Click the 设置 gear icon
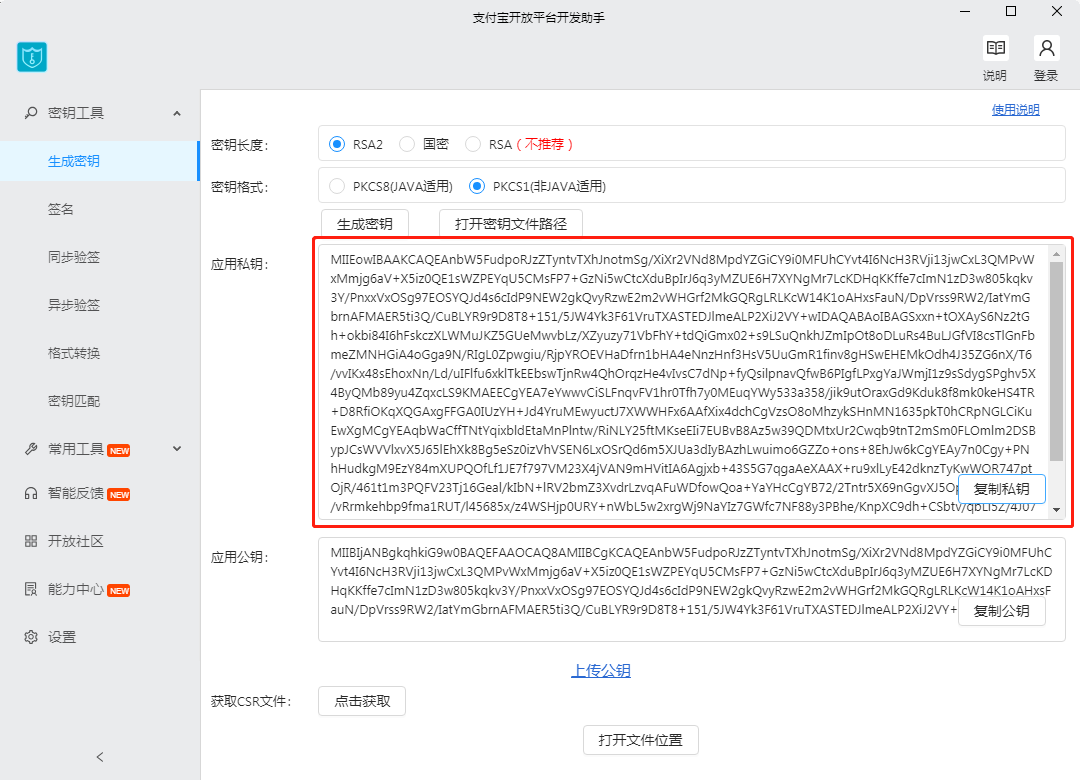Viewport: 1080px width, 780px height. 31,637
